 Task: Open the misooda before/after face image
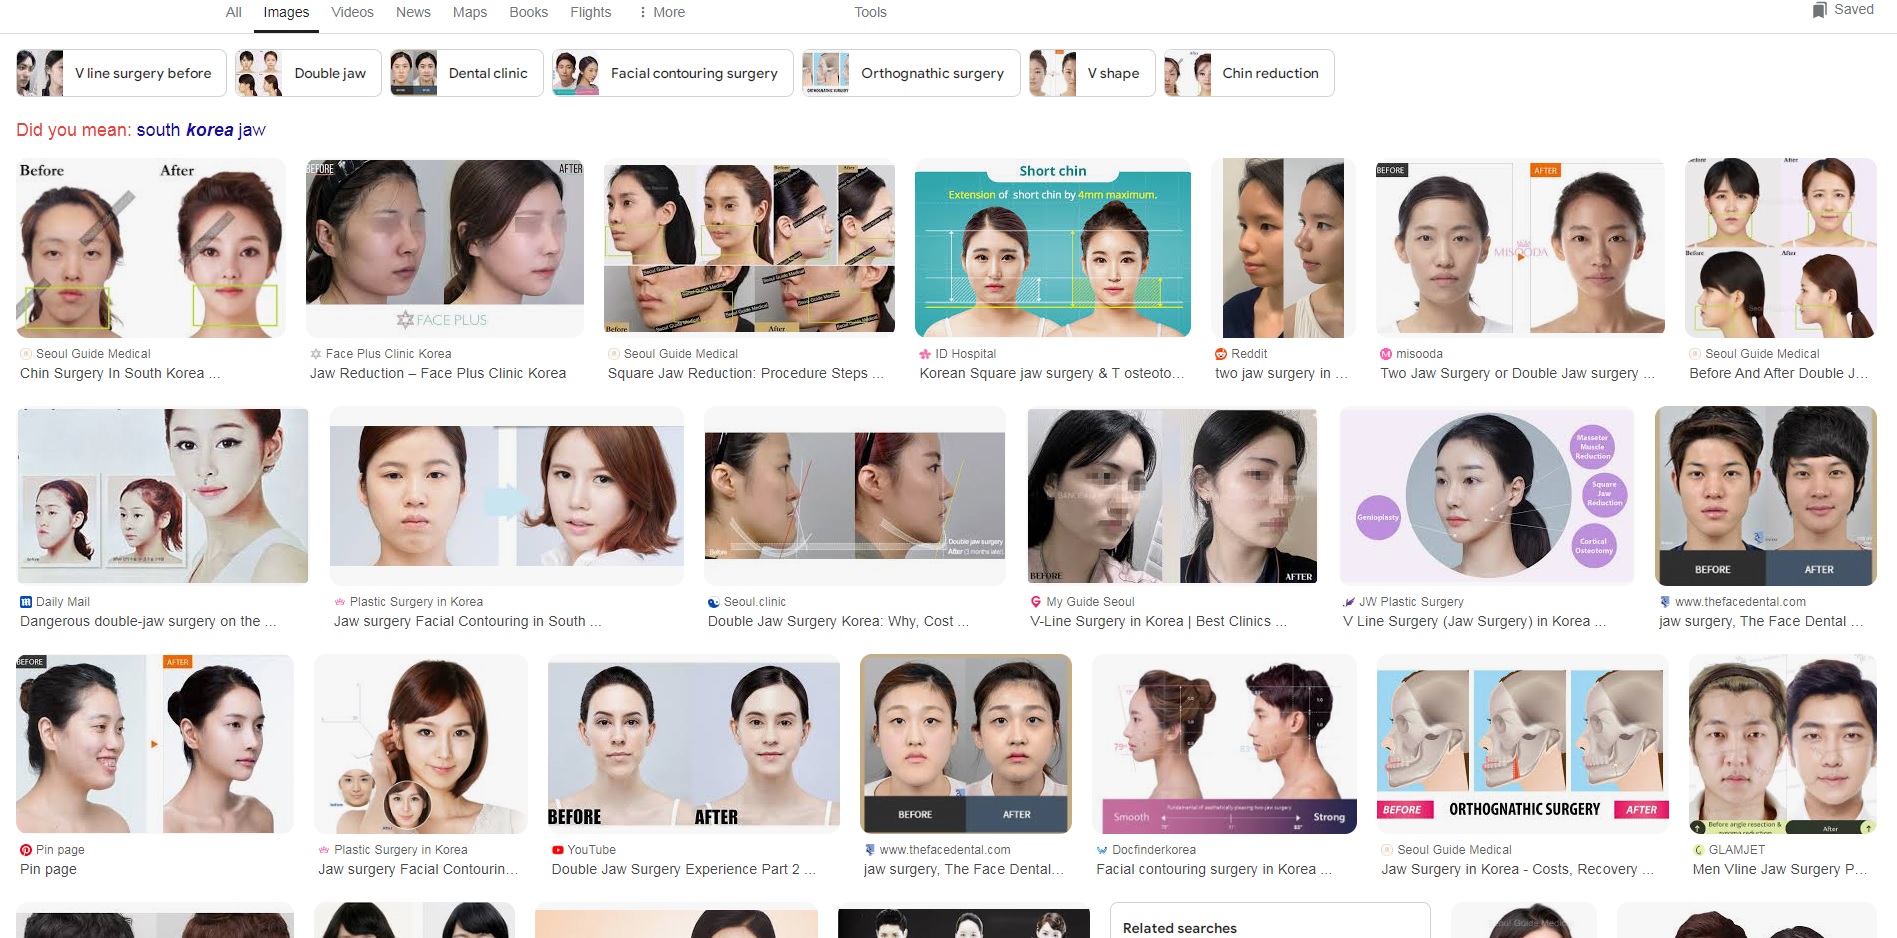pyautogui.click(x=1520, y=248)
